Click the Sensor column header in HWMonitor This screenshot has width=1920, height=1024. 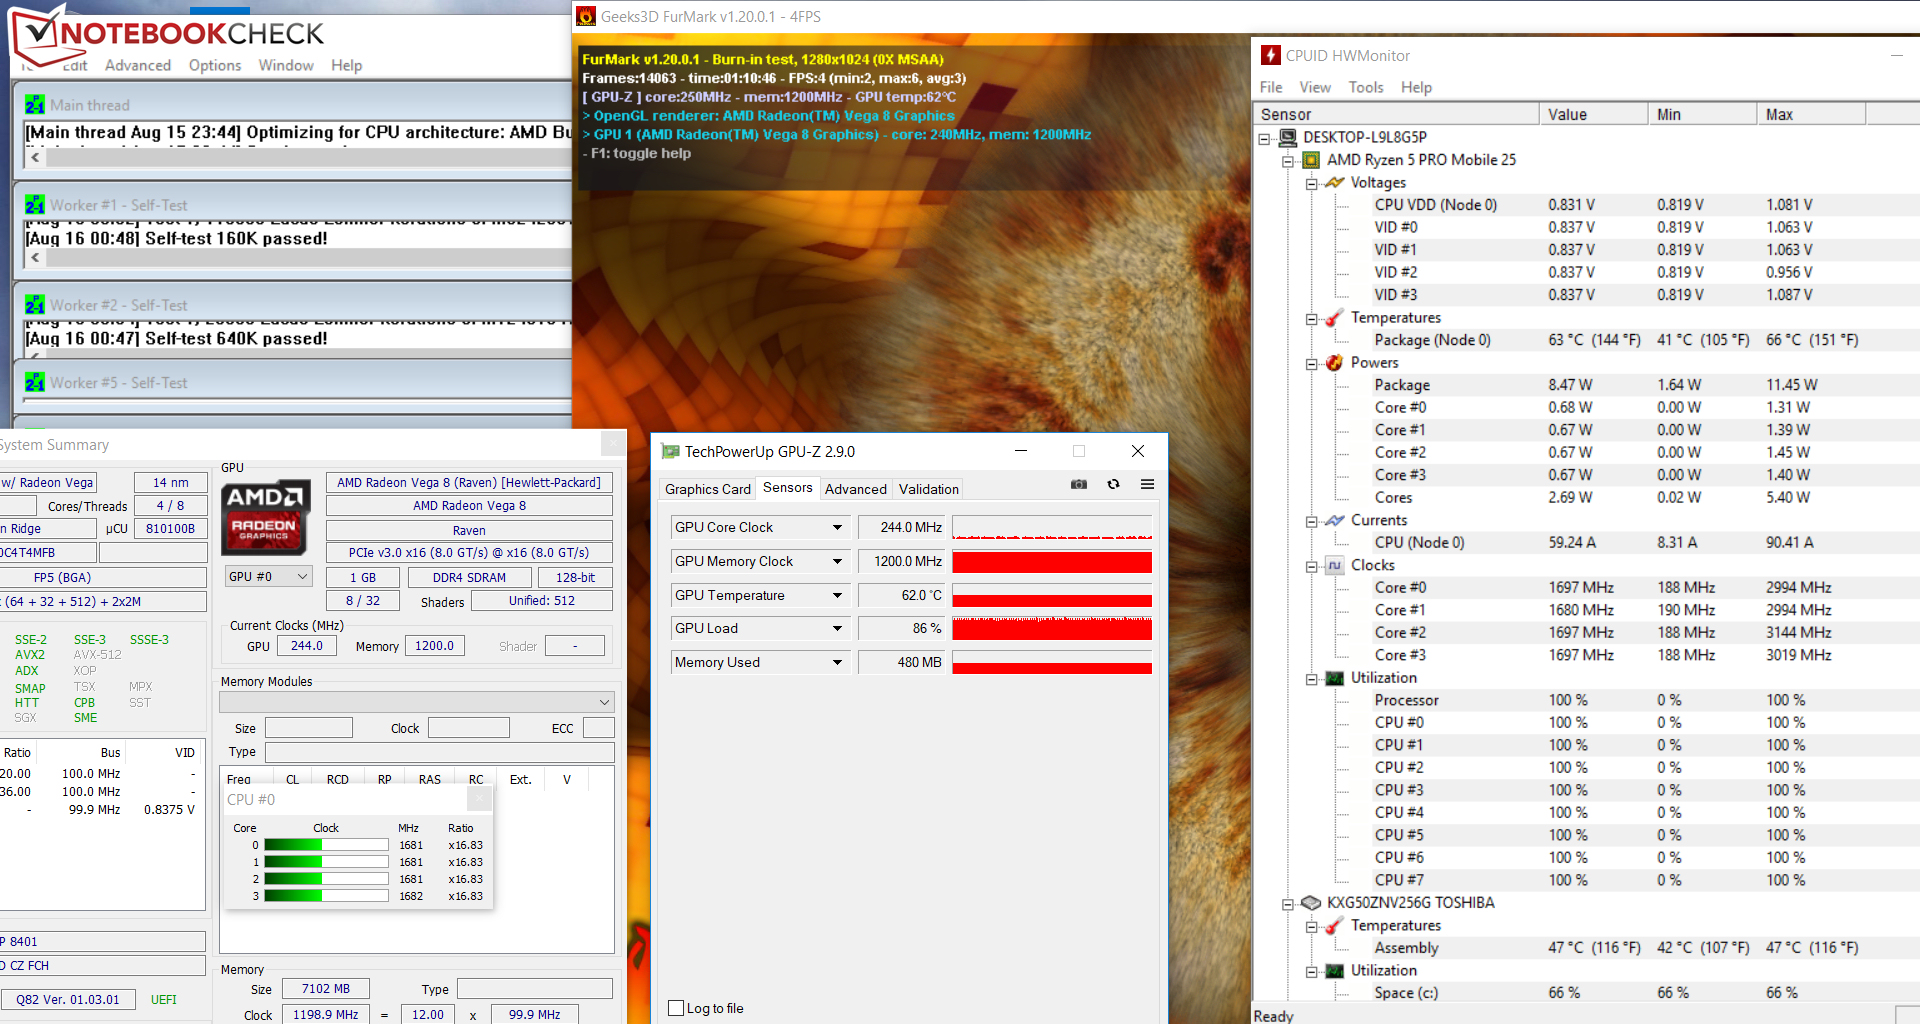tap(1396, 114)
